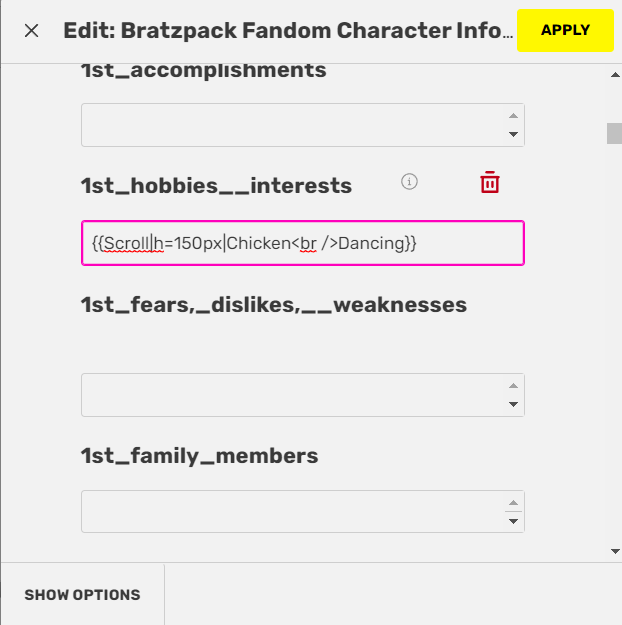
Task: Click the dialog scrollbar thumb
Action: pos(614,134)
